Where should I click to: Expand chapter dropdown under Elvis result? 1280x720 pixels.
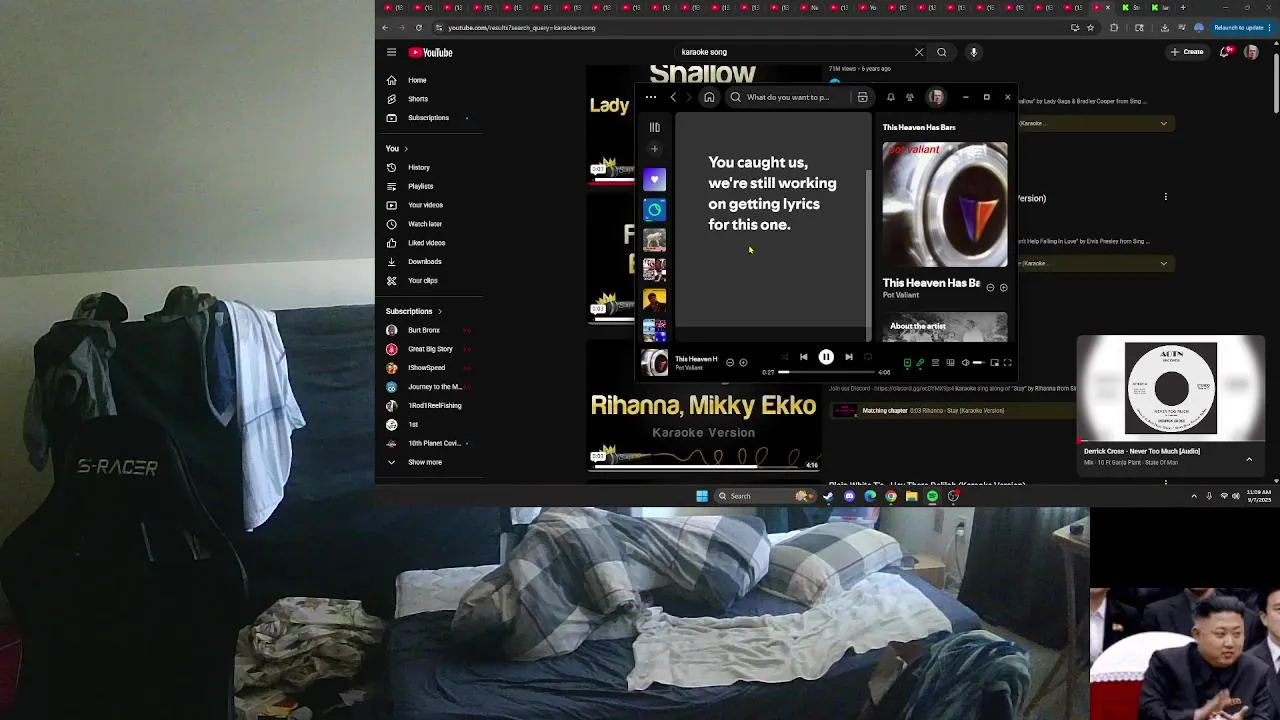coord(1163,263)
